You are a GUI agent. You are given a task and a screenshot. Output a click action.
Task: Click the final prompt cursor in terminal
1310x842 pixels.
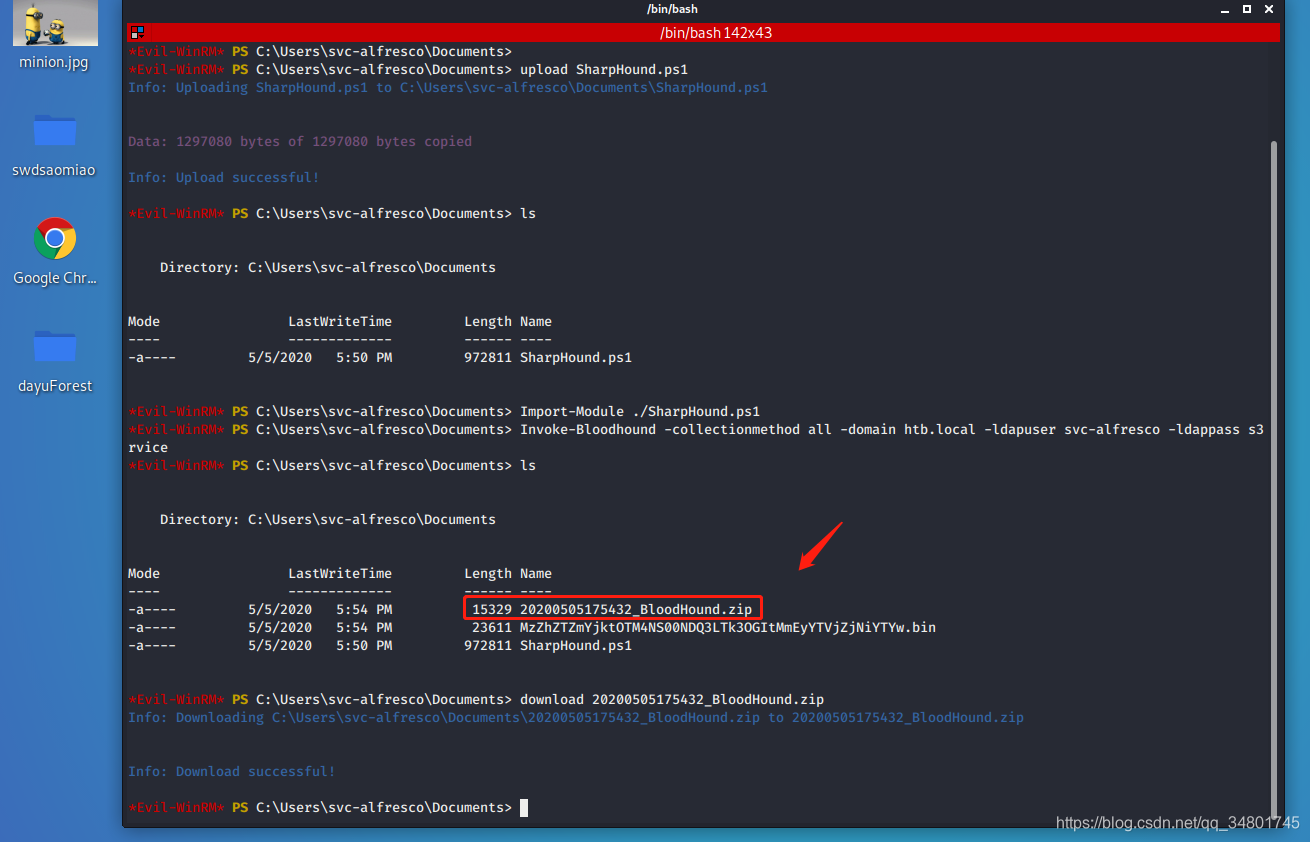click(524, 808)
